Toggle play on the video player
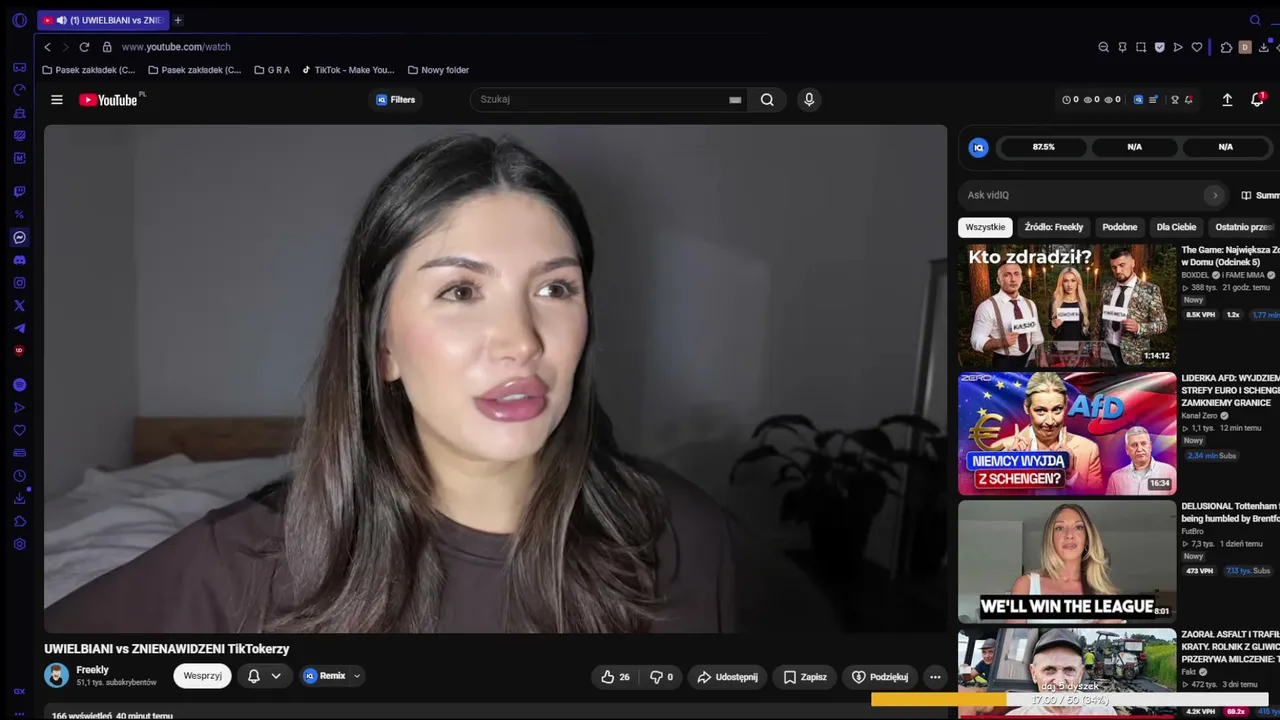1280x720 pixels. (495, 379)
